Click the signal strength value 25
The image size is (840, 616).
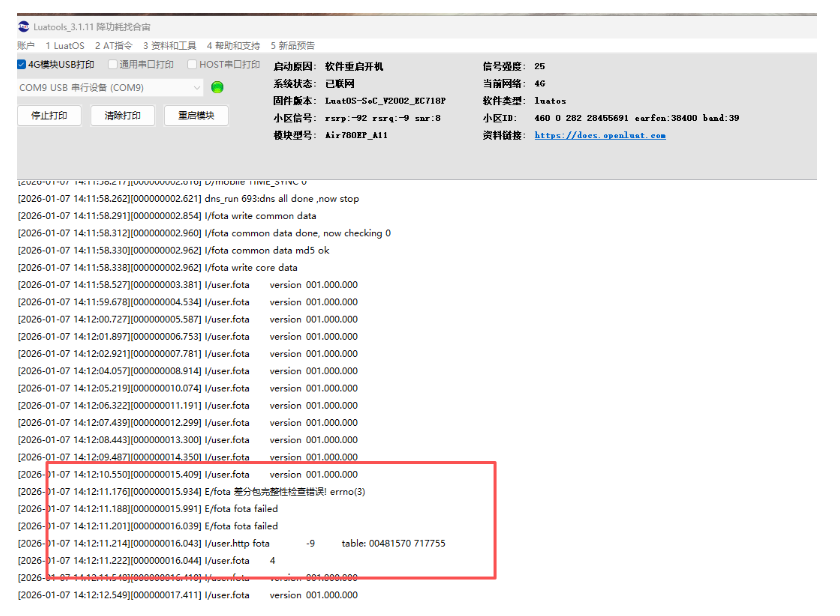click(x=539, y=66)
